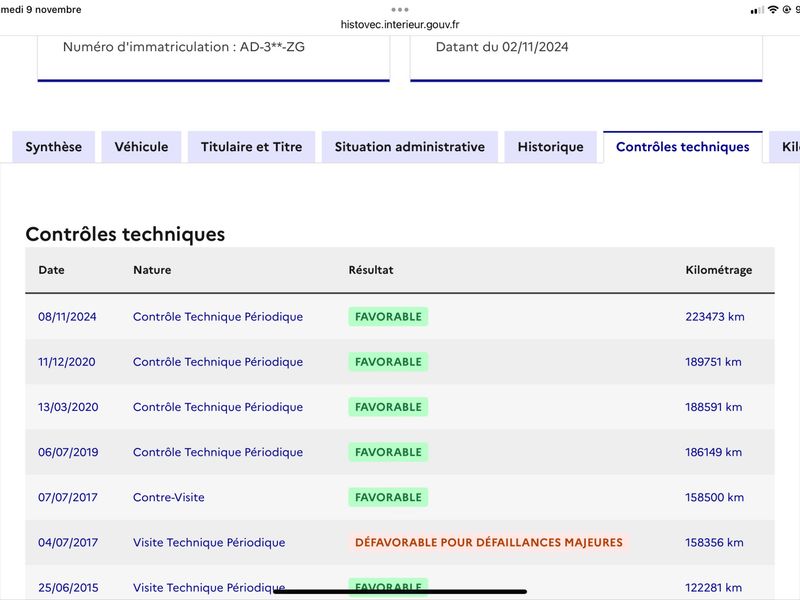This screenshot has width=800, height=600.
Task: Click the Résultat column header
Action: (x=371, y=270)
